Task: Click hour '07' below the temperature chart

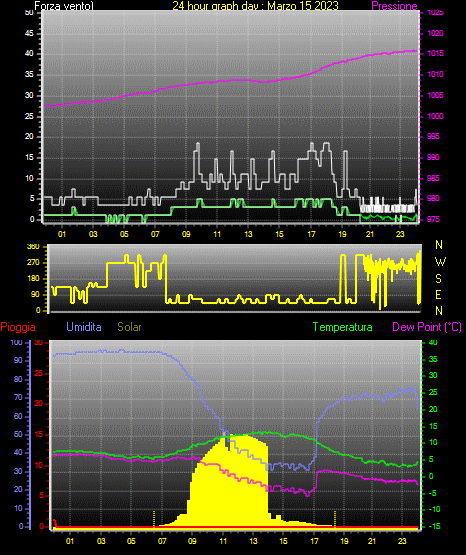Action: pos(162,541)
